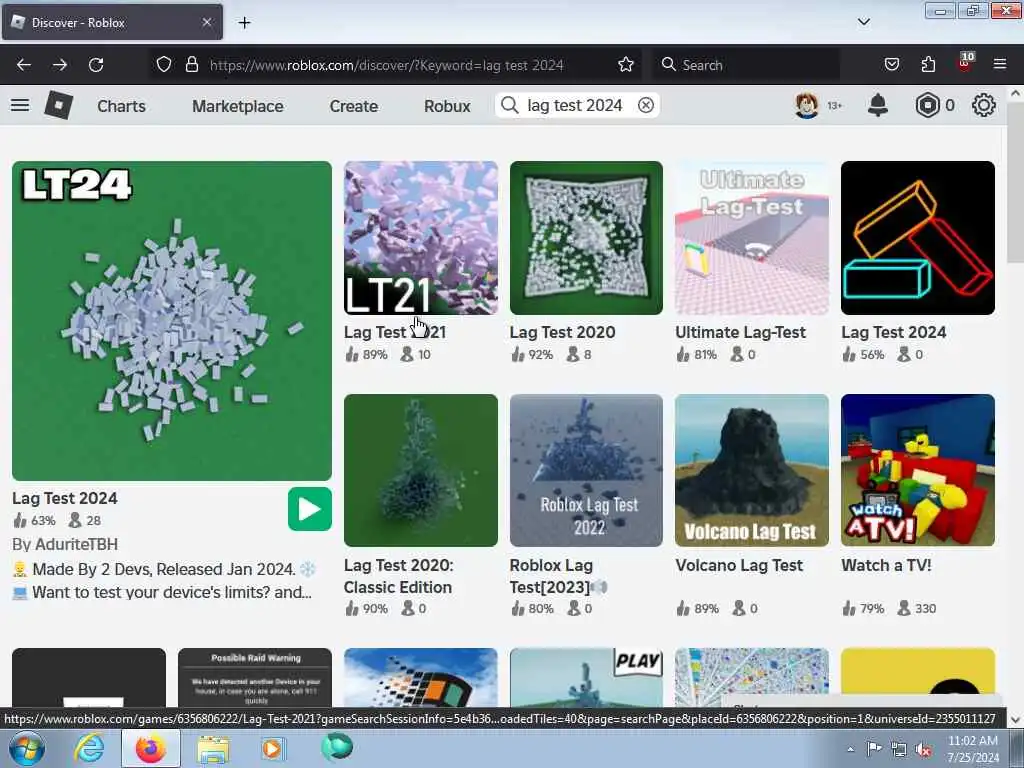Select the Discover - Roblox tab

(x=112, y=22)
